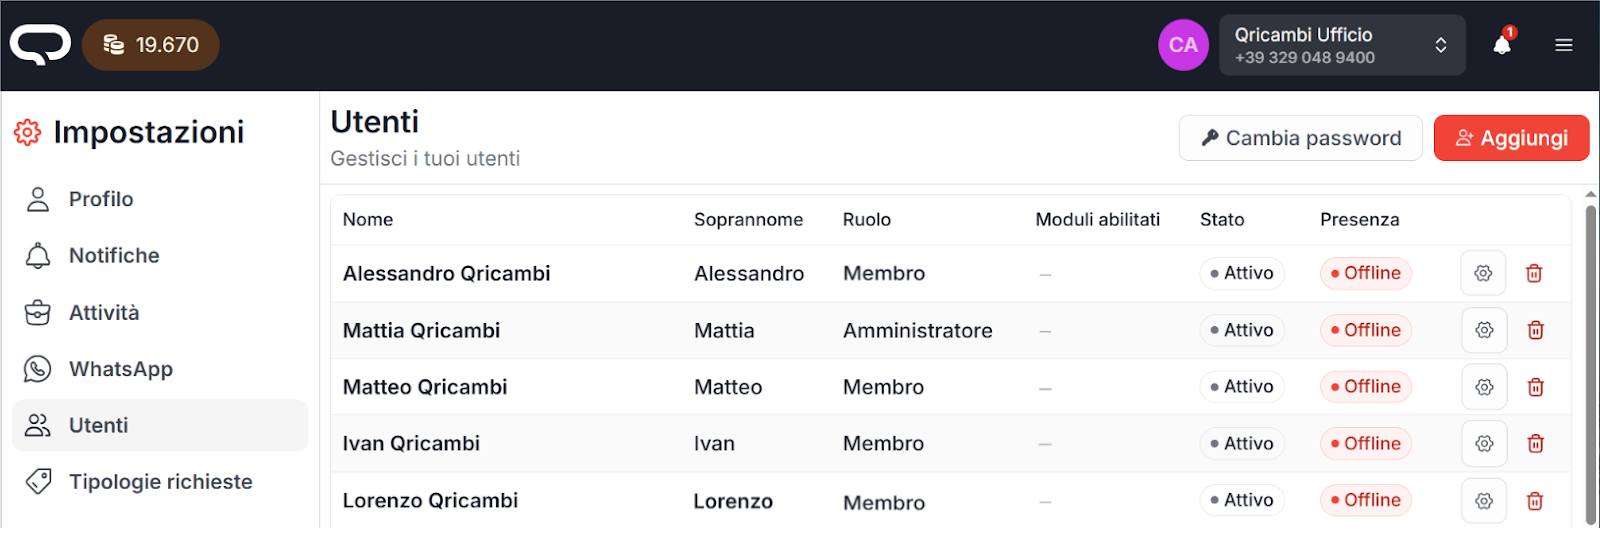Open settings gear for Lorenzo Qricambi
This screenshot has height=535, width=1600.
click(1483, 501)
